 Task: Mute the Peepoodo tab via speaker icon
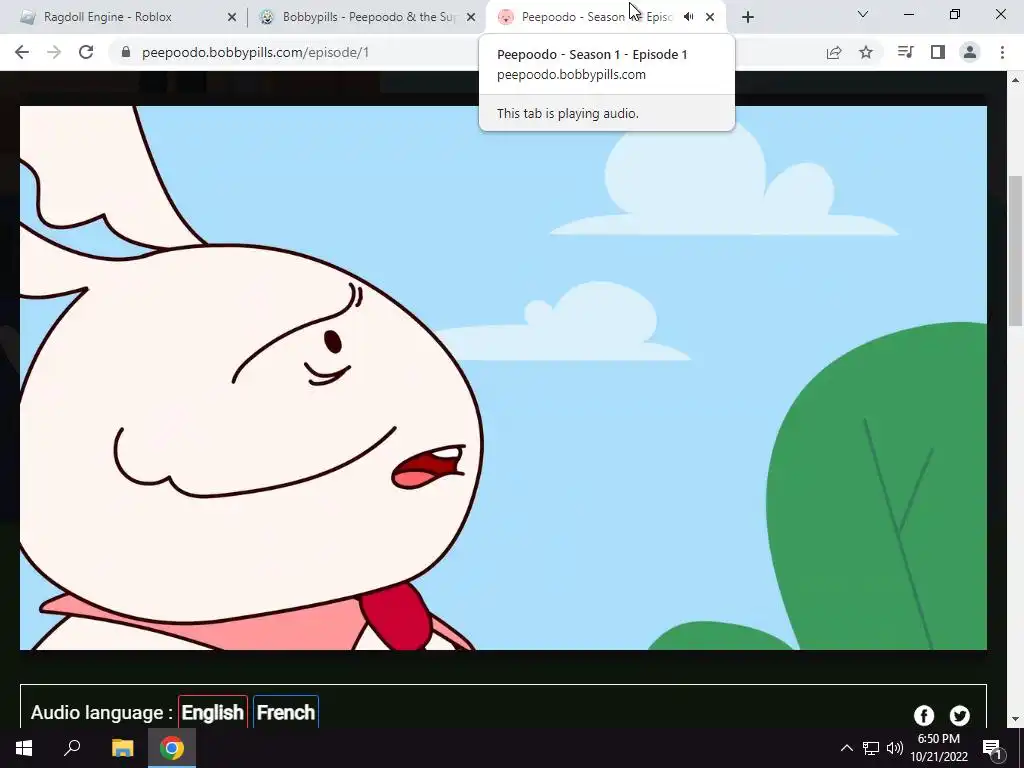[x=688, y=17]
